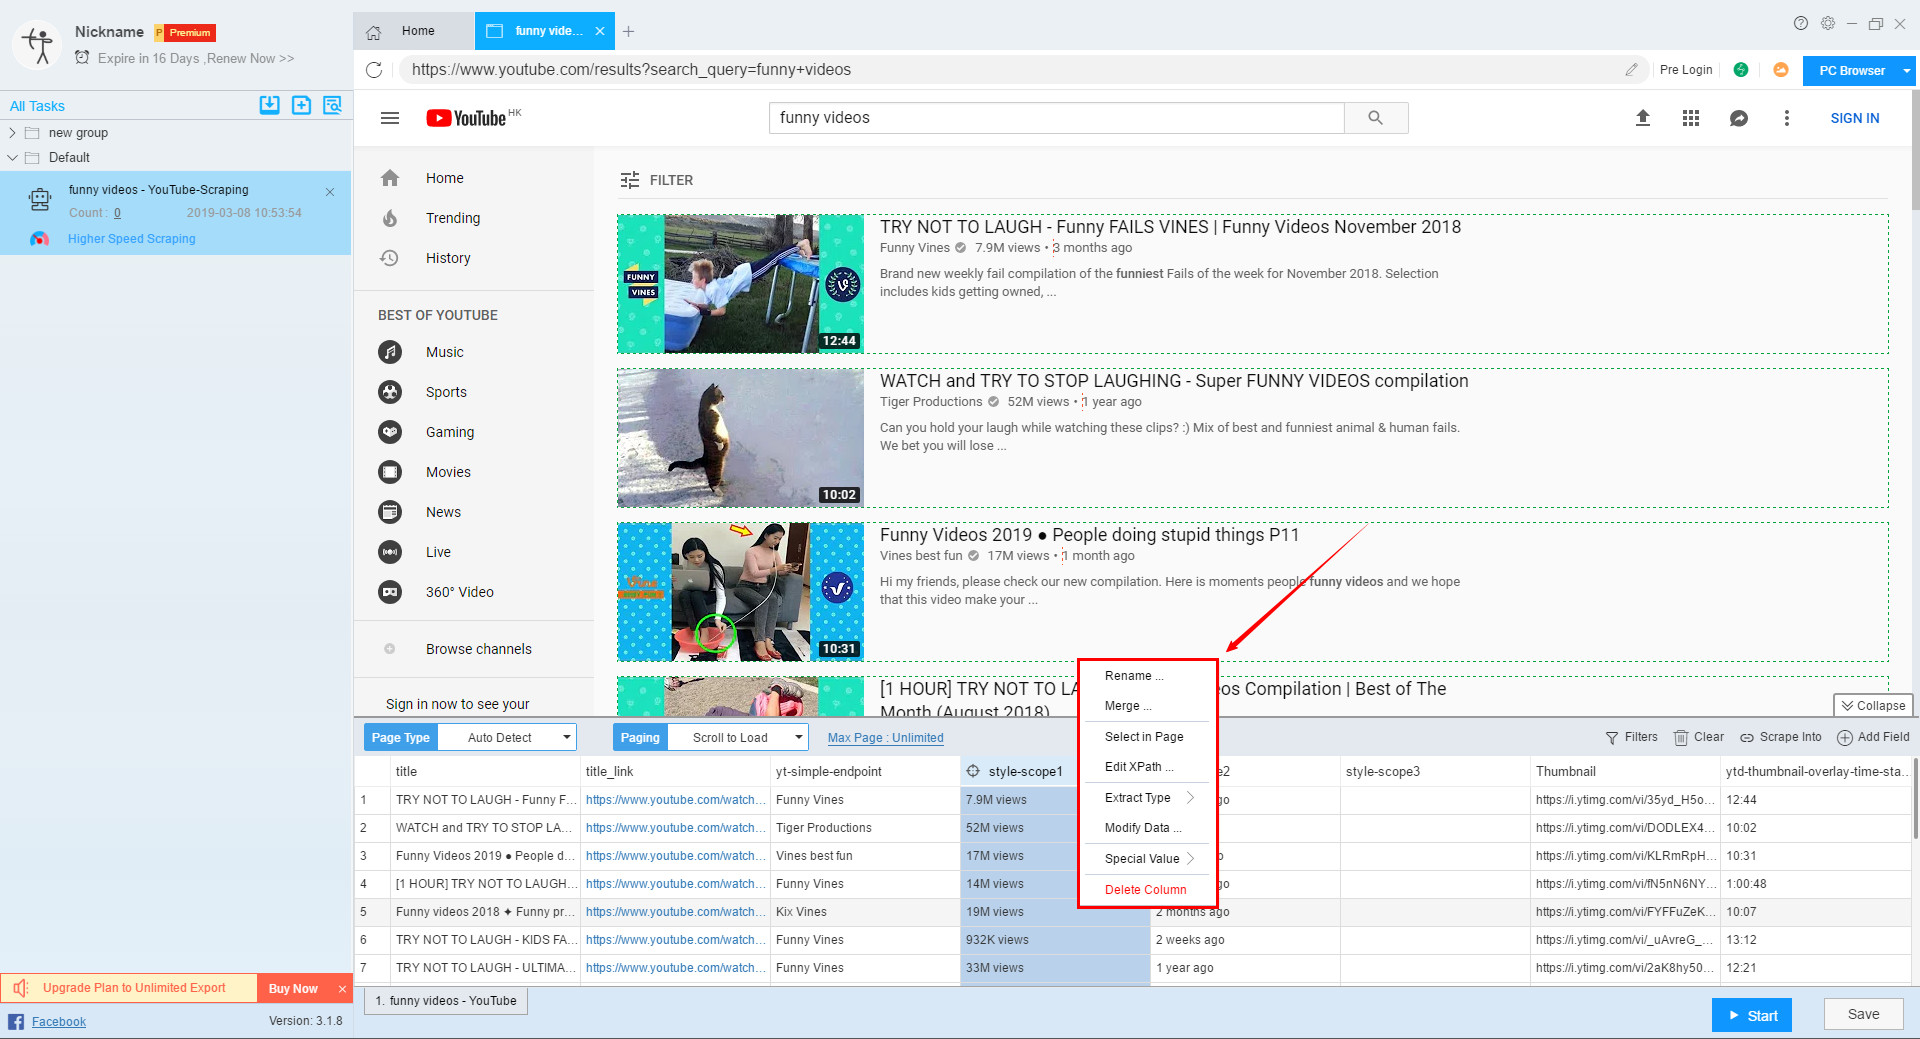Click the page reload icon
1920x1039 pixels.
tap(374, 70)
